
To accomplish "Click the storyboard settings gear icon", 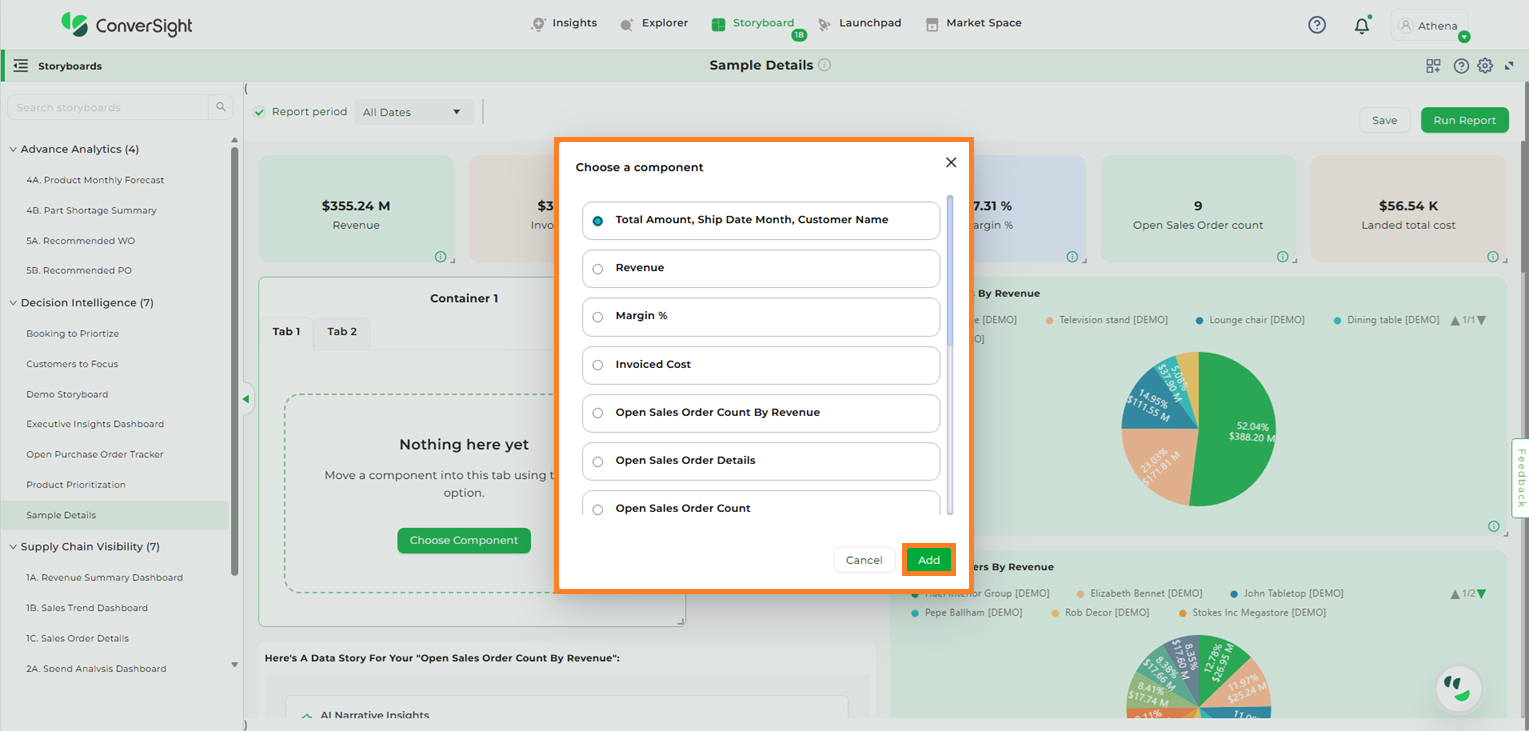I will pyautogui.click(x=1485, y=66).
